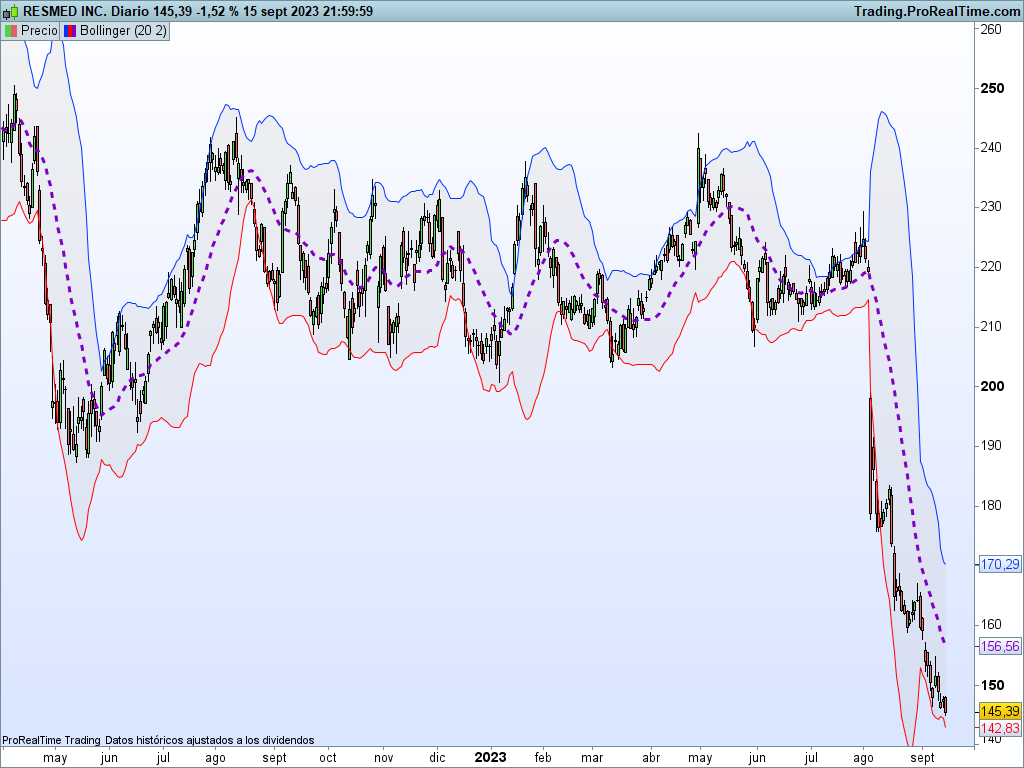
Task: Click the 'feb' month label on time axis
Action: 543,758
